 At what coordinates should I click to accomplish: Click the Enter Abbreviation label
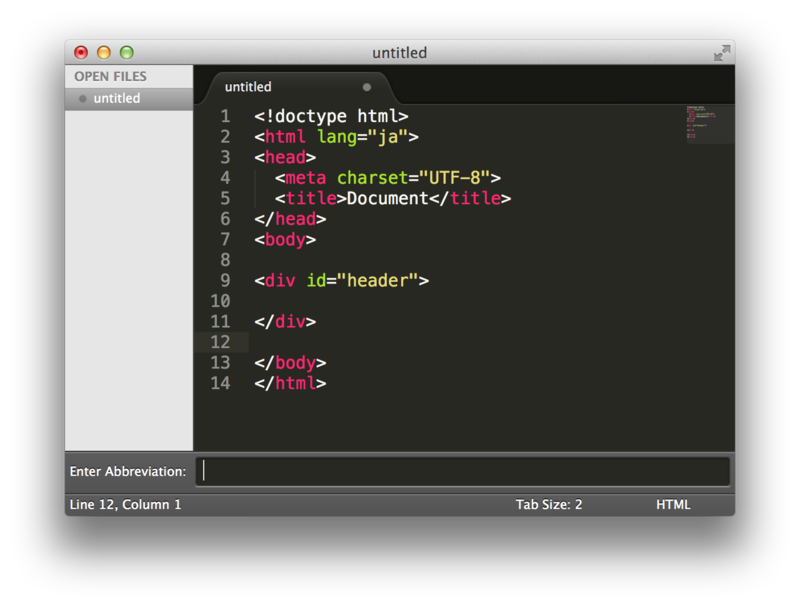click(x=128, y=471)
